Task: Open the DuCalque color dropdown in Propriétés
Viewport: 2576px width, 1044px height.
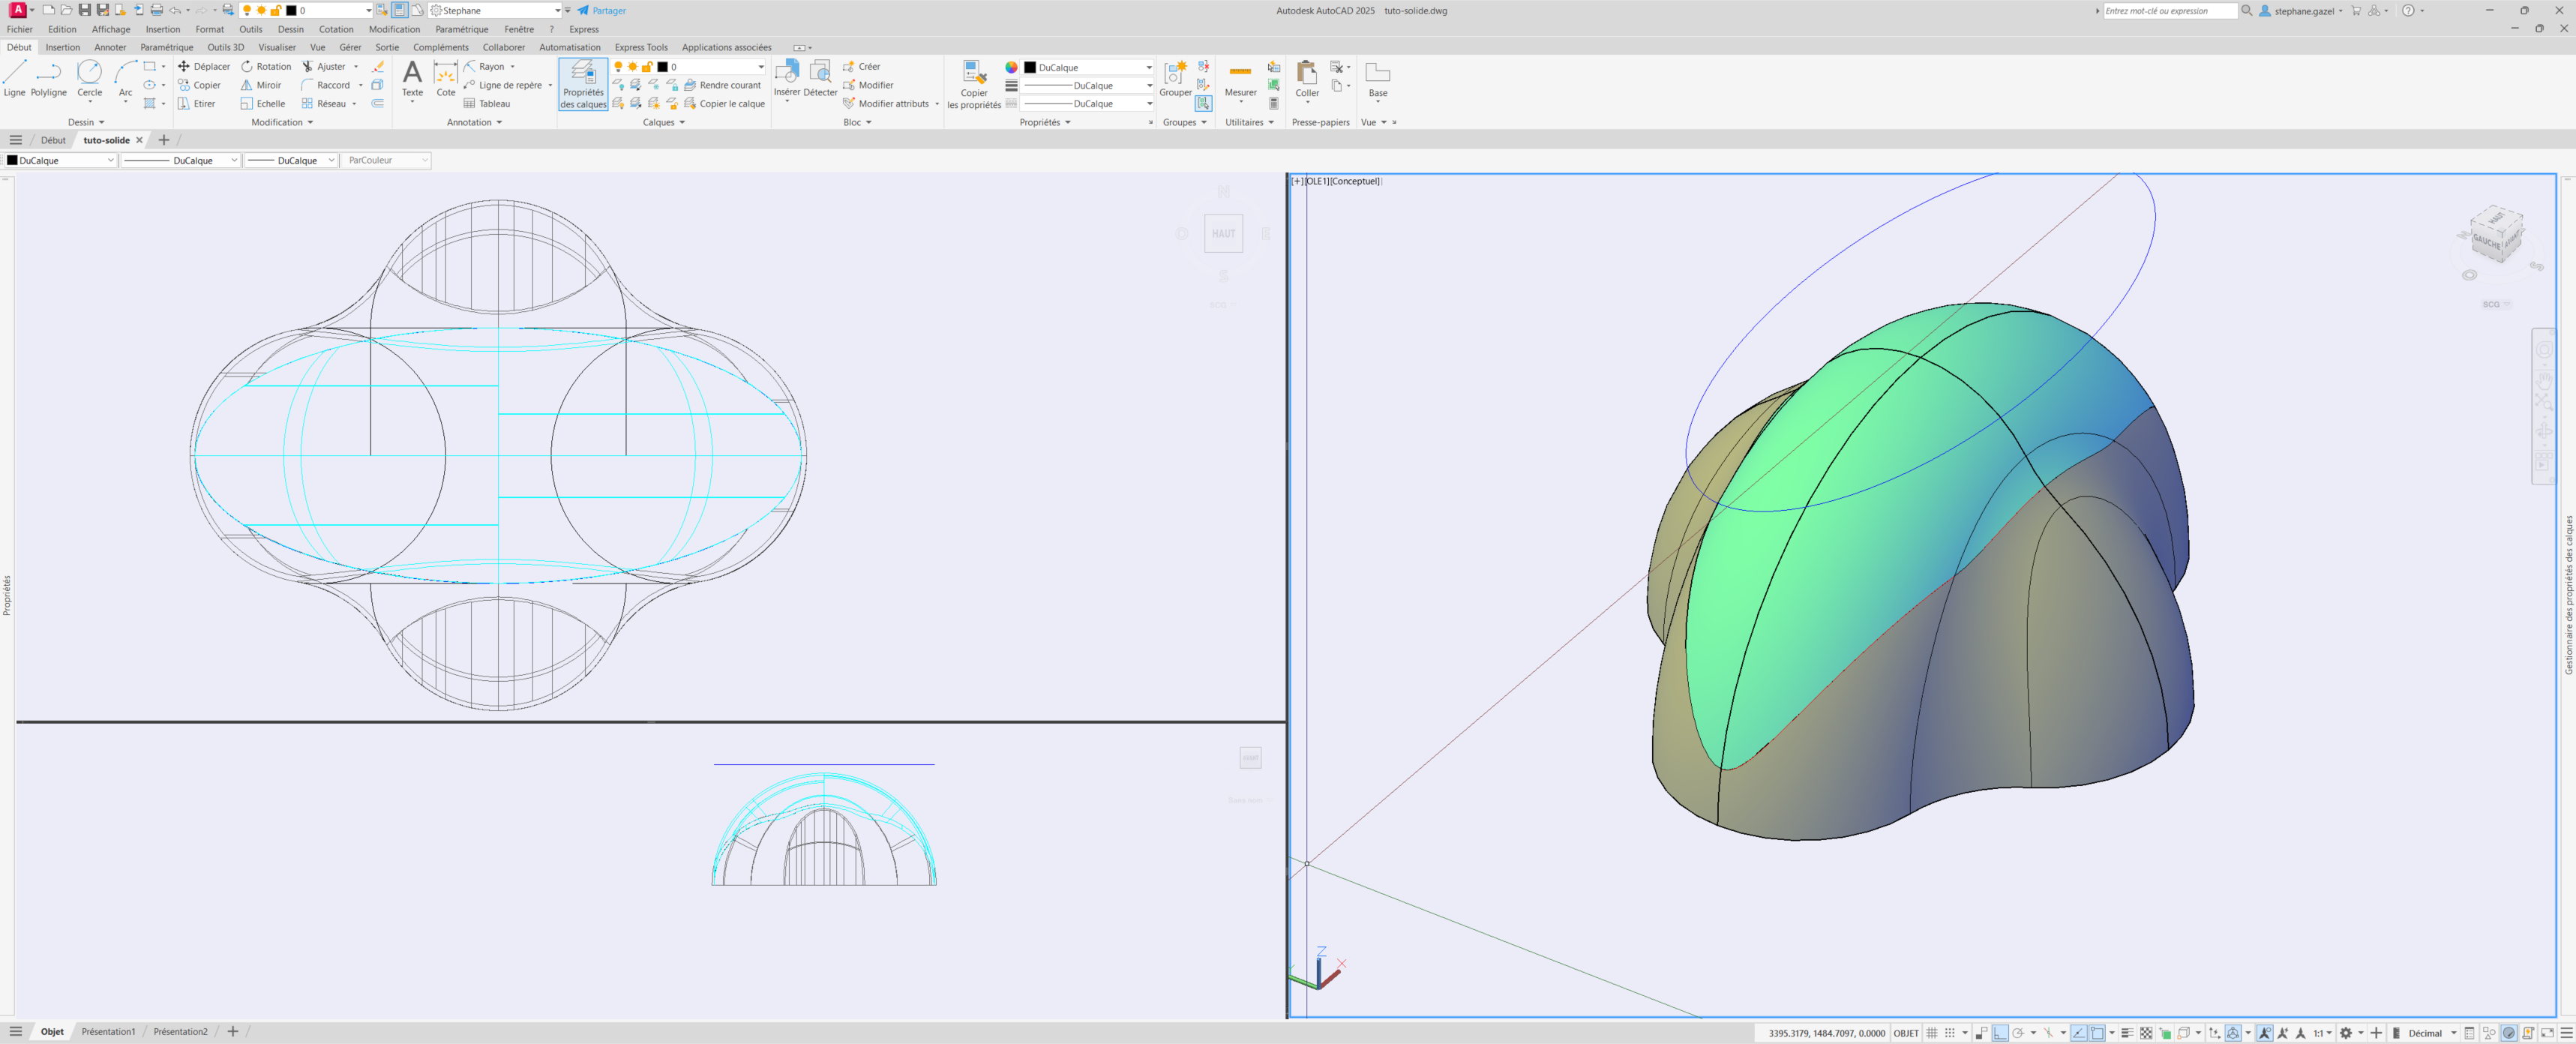Action: click(x=1087, y=67)
